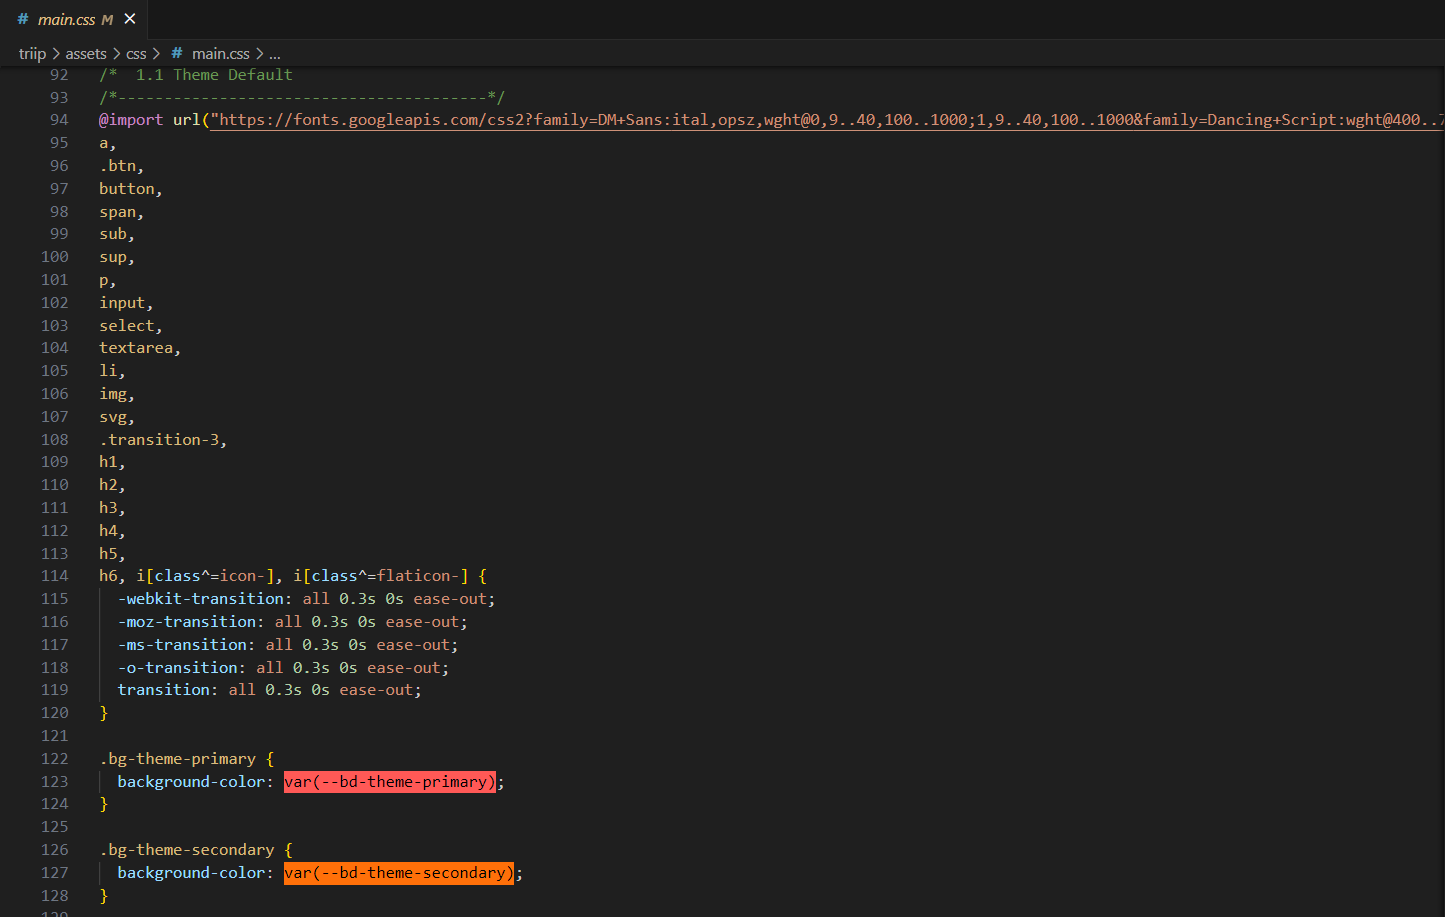Image resolution: width=1445 pixels, height=917 pixels.
Task: Click the CSS file icon in tab
Action: (x=22, y=19)
